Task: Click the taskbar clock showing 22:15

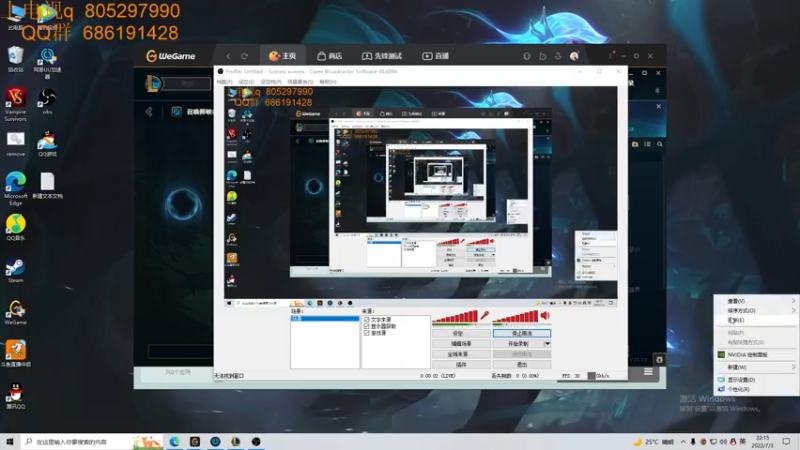Action: pos(763,441)
